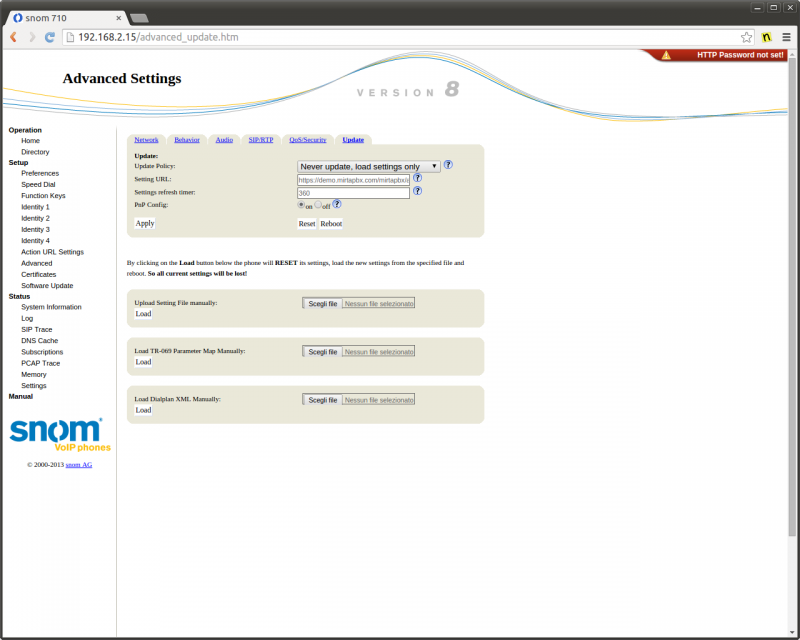The image size is (800, 640).
Task: Open help for Update Policy
Action: [x=447, y=165]
